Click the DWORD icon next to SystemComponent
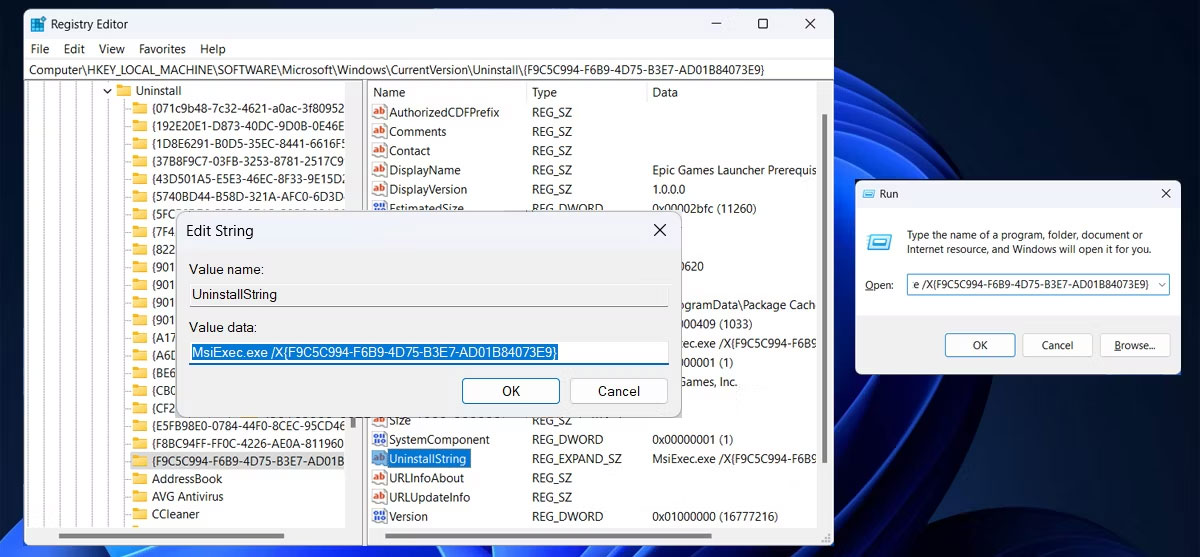The width and height of the screenshot is (1200, 557). coord(379,439)
